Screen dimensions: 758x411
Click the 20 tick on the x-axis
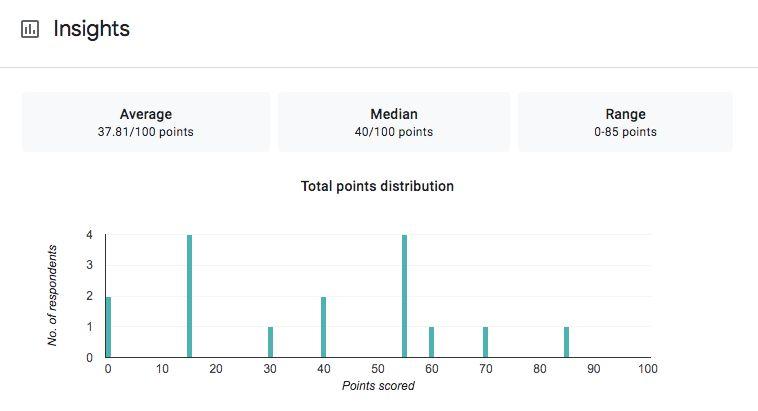pos(216,369)
